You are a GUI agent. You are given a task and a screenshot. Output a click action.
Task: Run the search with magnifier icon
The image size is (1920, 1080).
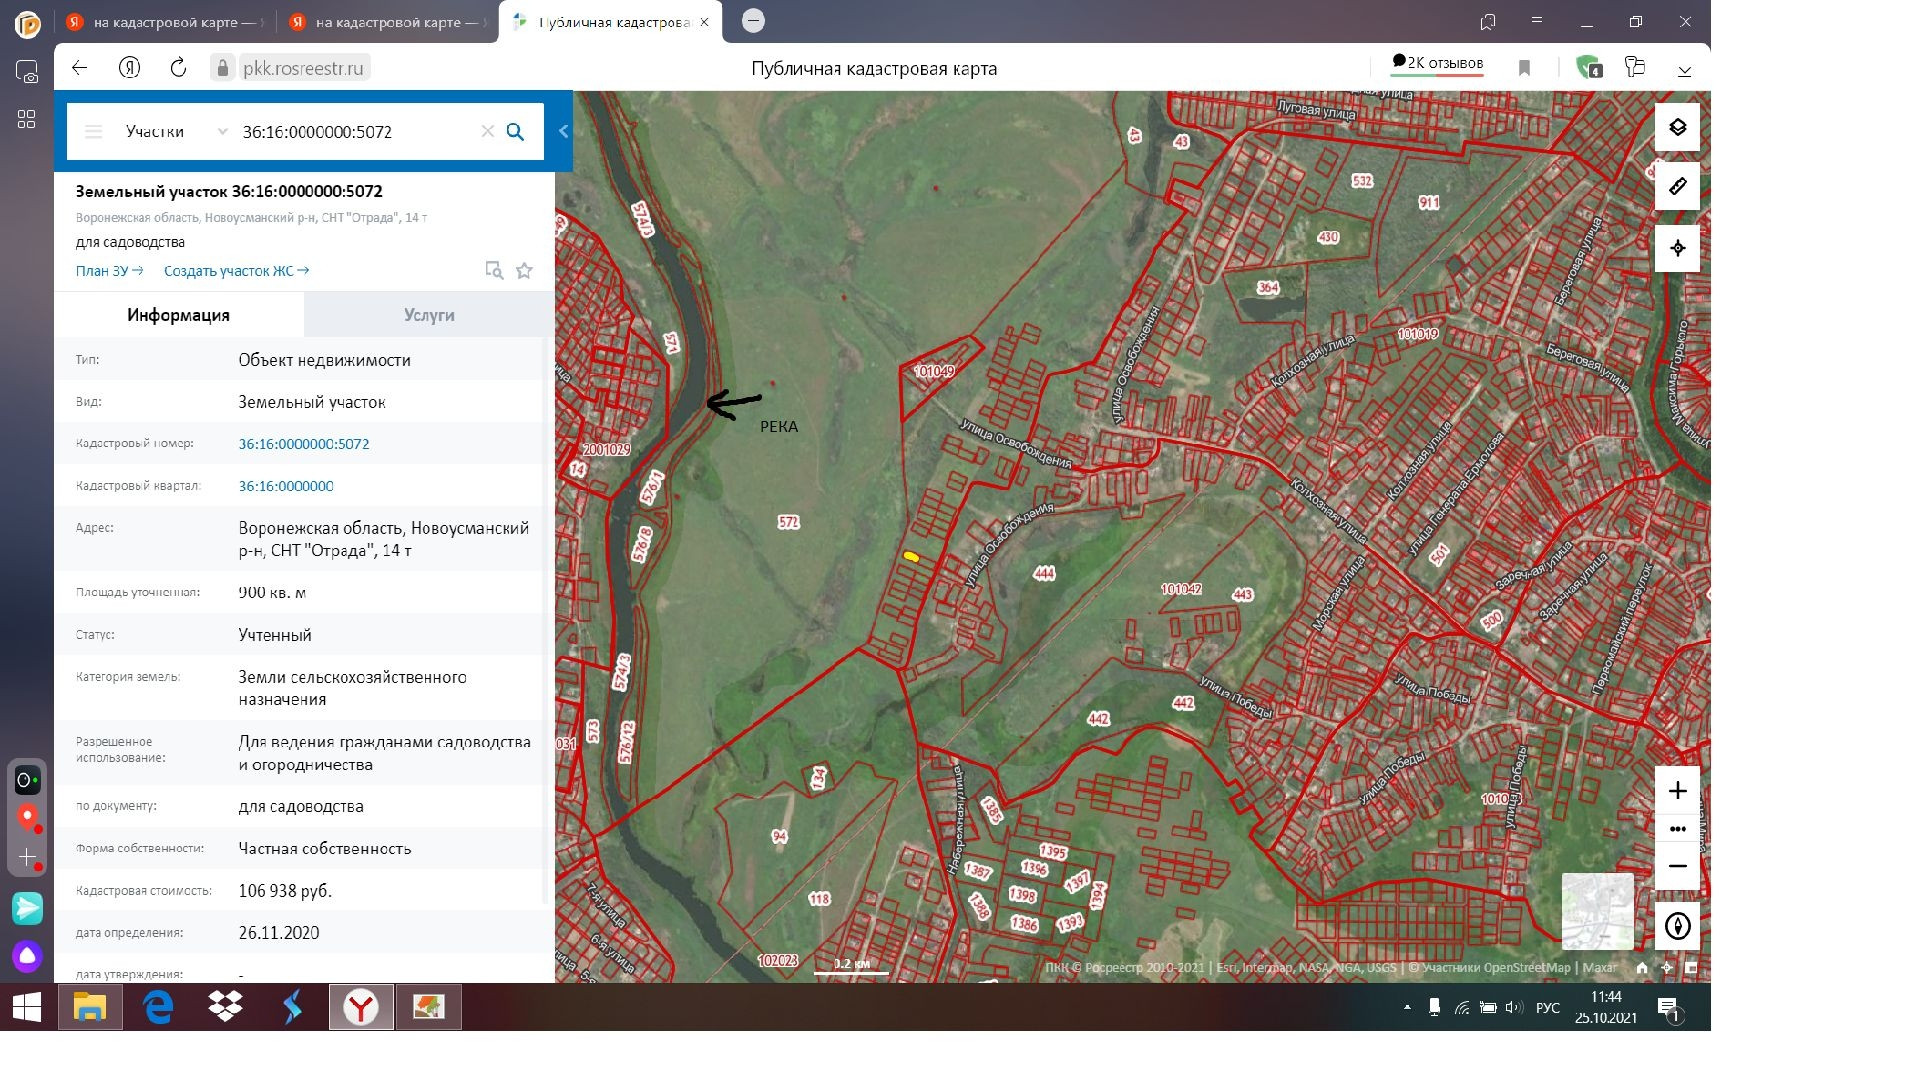pos(515,132)
